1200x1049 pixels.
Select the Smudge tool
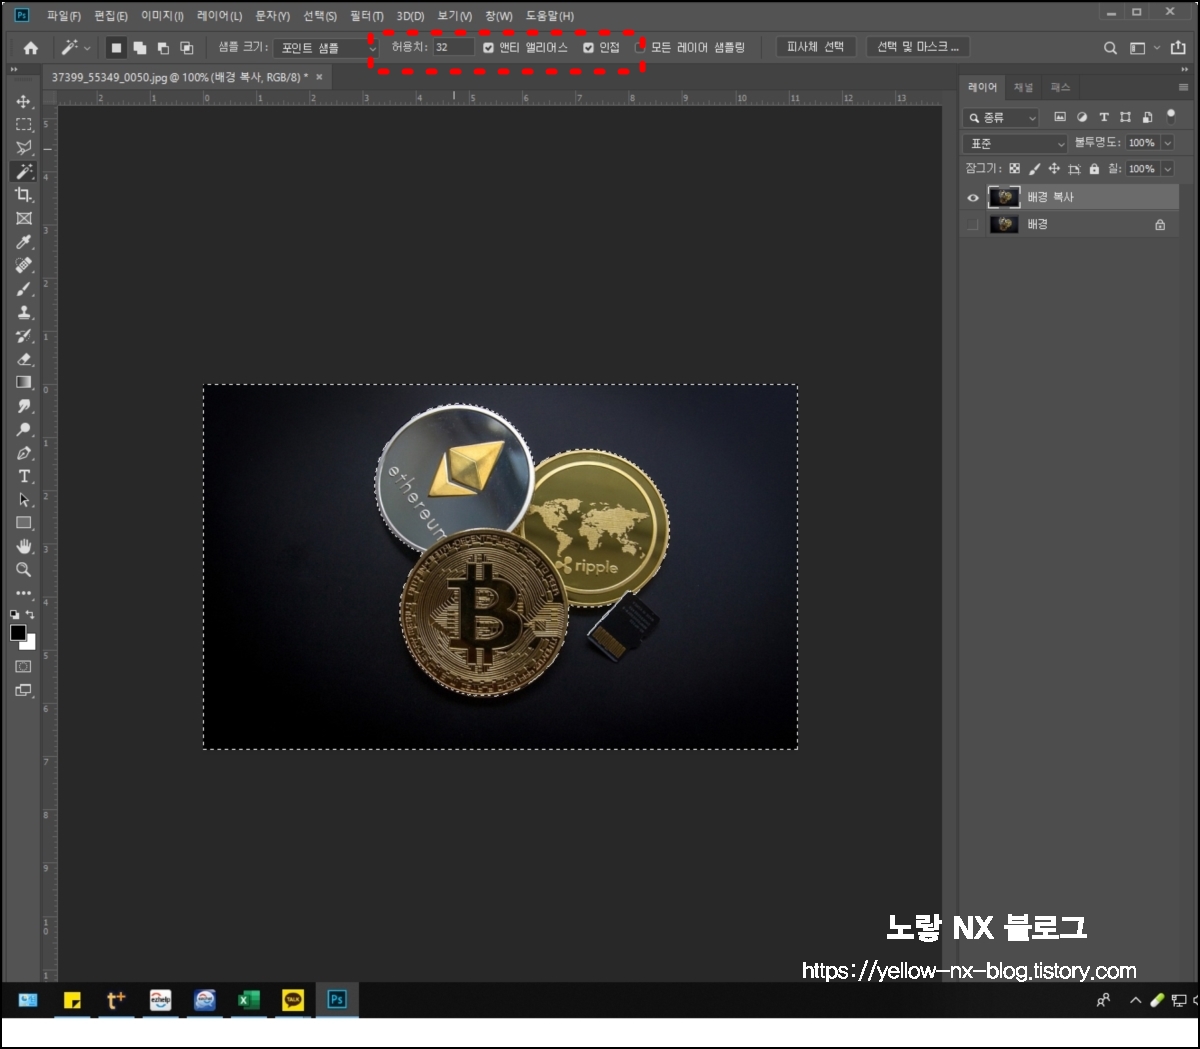click(24, 406)
